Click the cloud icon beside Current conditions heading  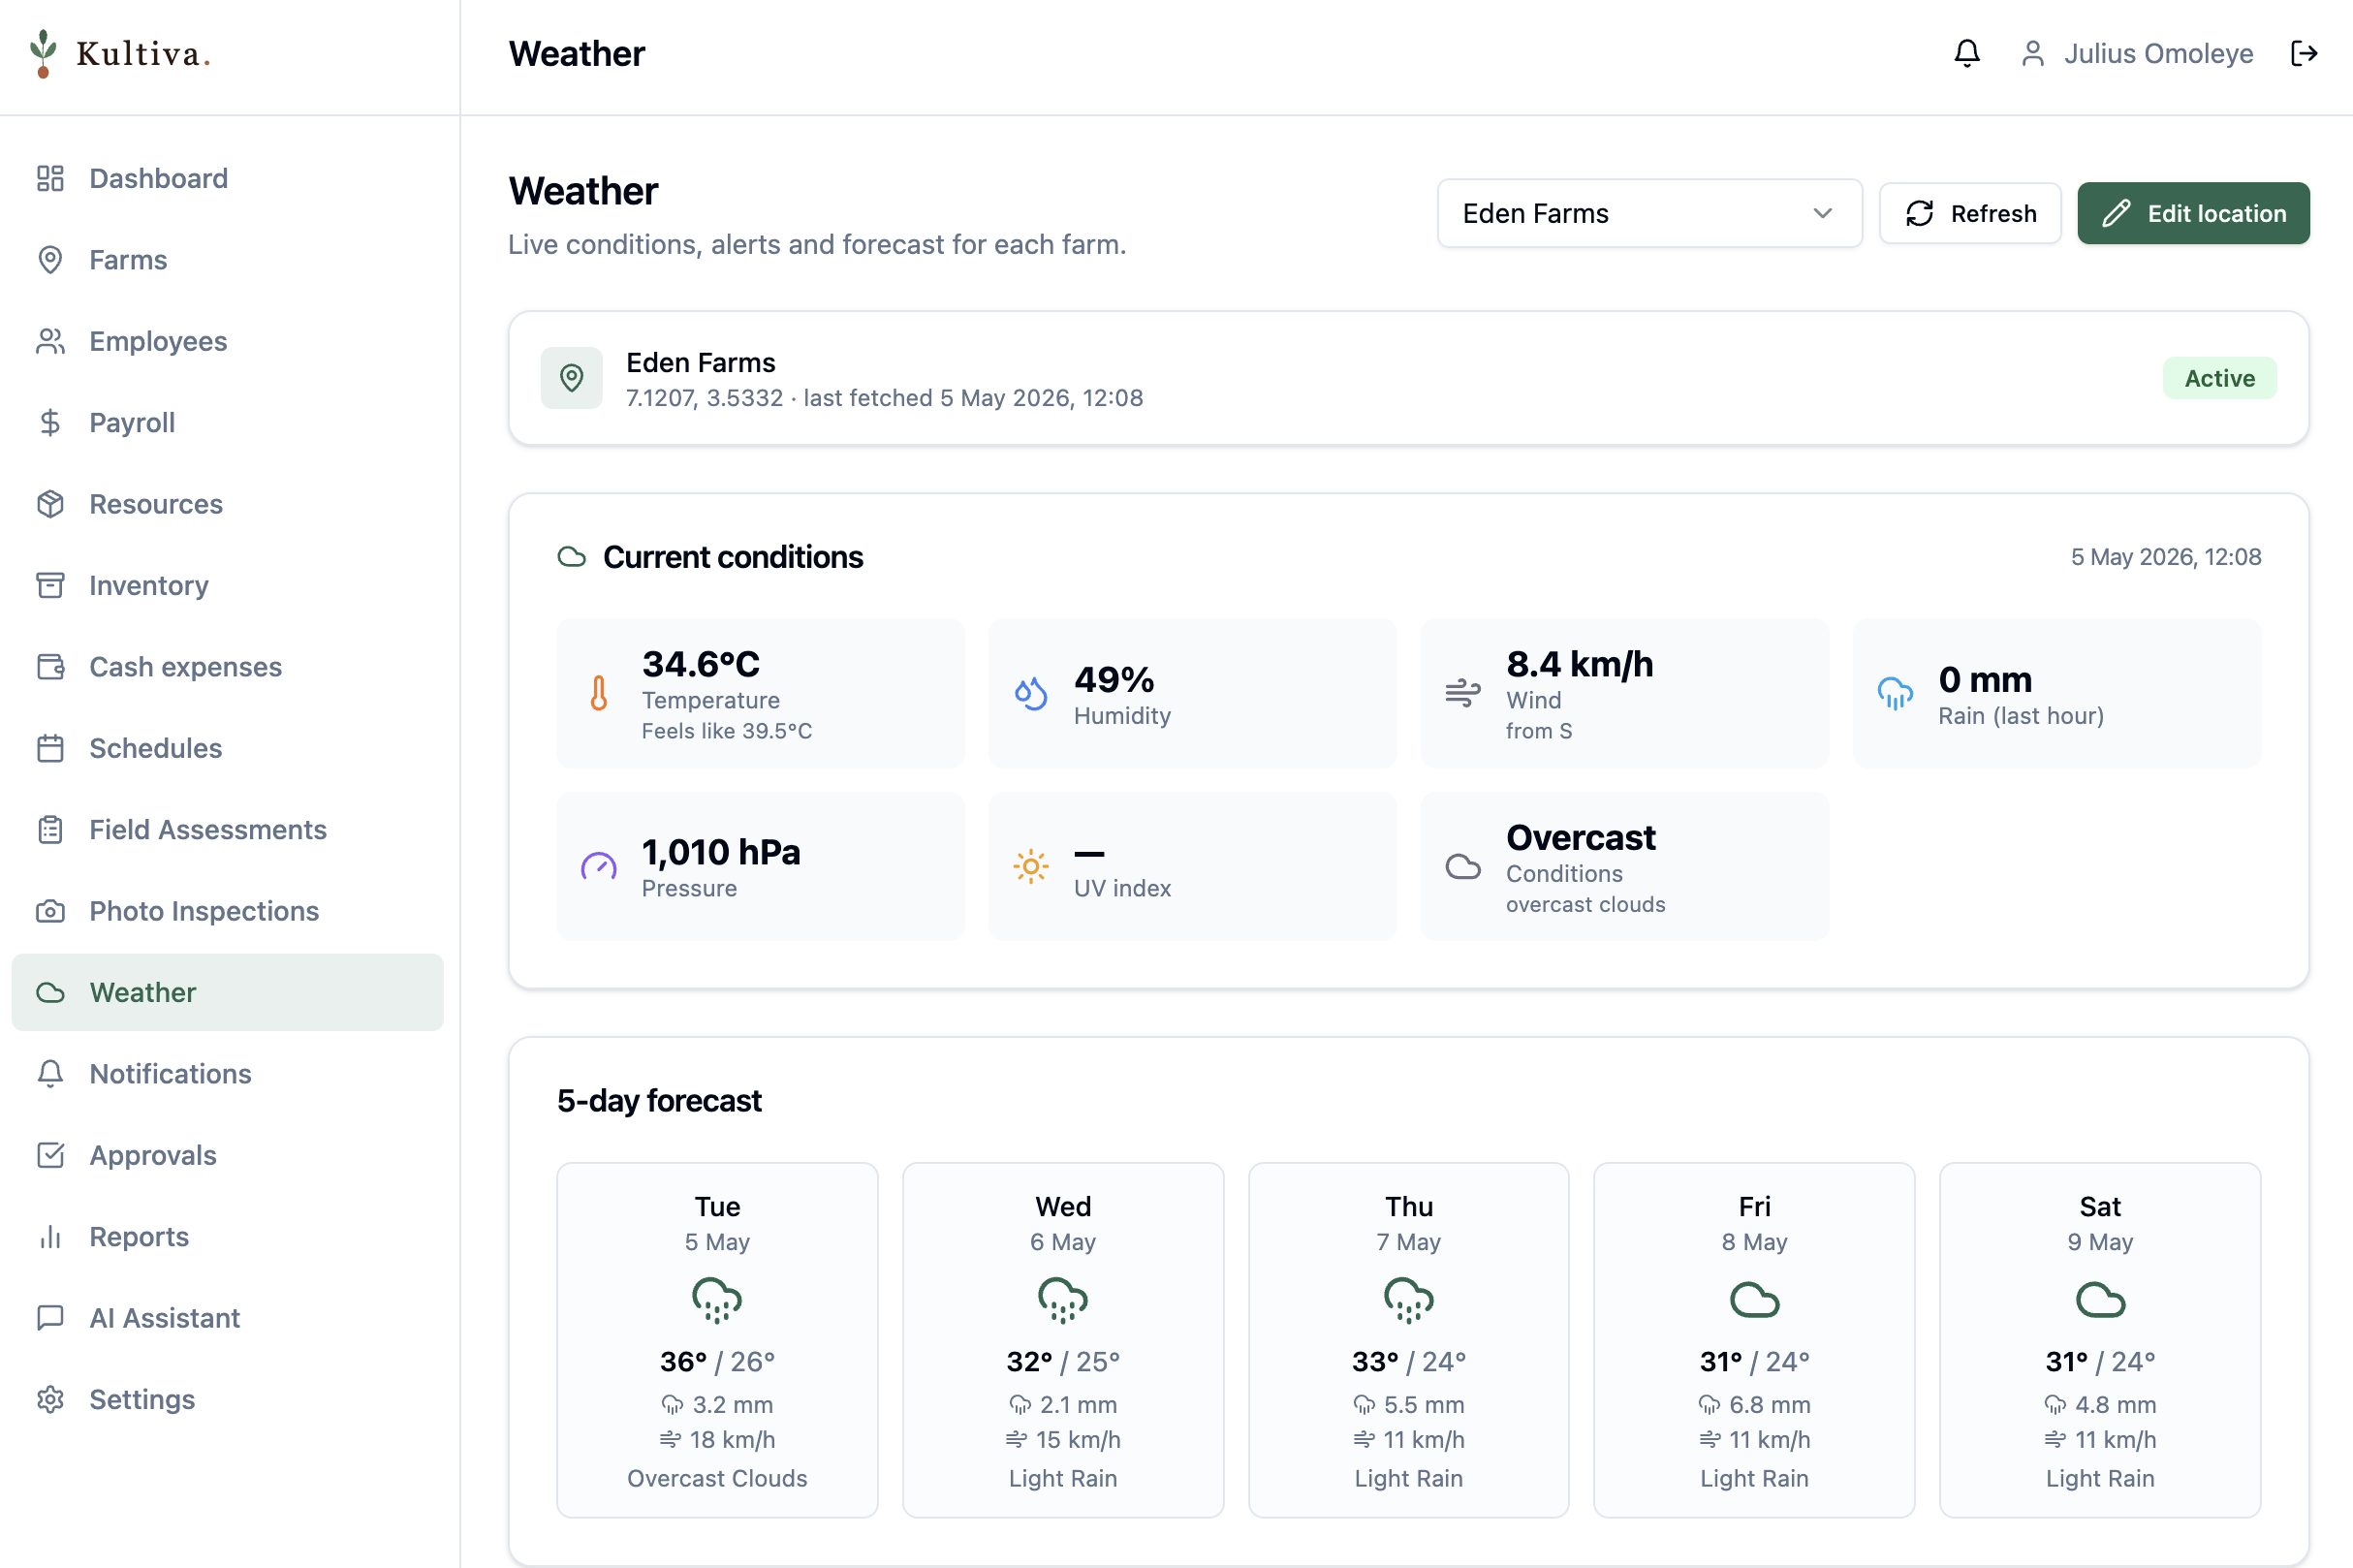[572, 557]
